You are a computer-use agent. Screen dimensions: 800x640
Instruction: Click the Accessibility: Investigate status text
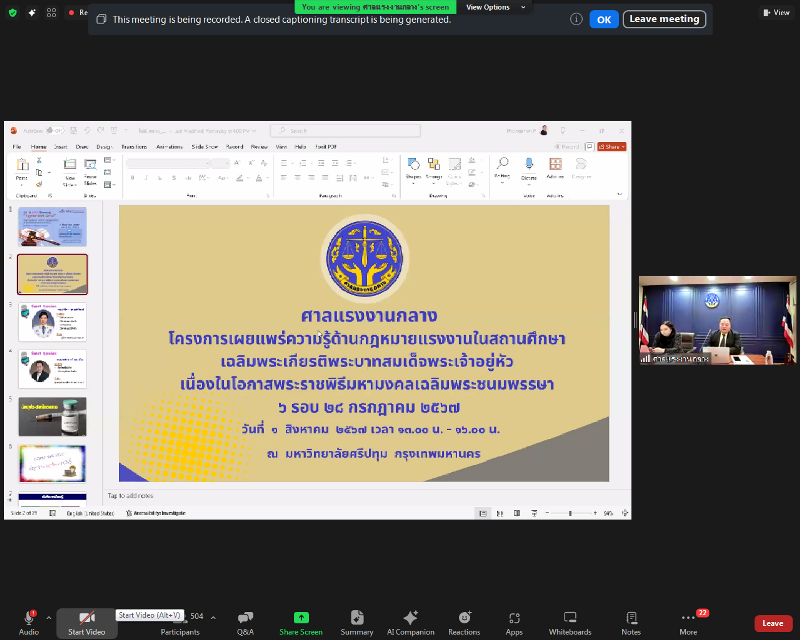pyautogui.click(x=156, y=513)
